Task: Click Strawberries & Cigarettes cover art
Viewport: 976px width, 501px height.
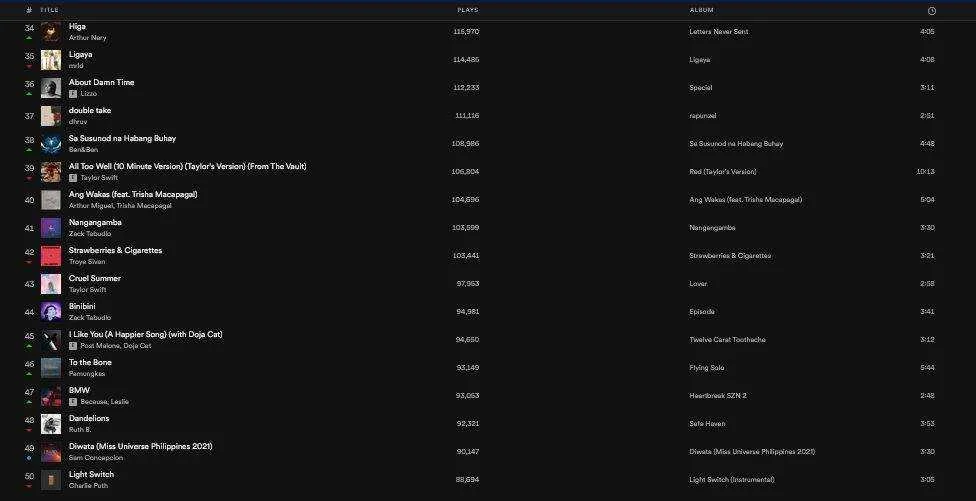Action: click(x=51, y=256)
